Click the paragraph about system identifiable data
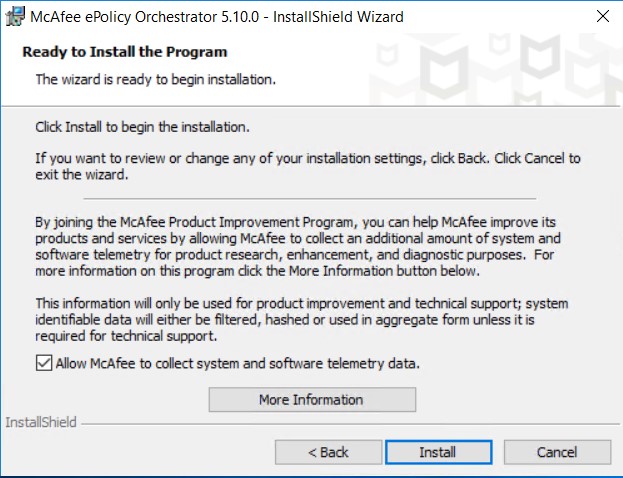Viewport: 623px width, 478px height. click(302, 319)
